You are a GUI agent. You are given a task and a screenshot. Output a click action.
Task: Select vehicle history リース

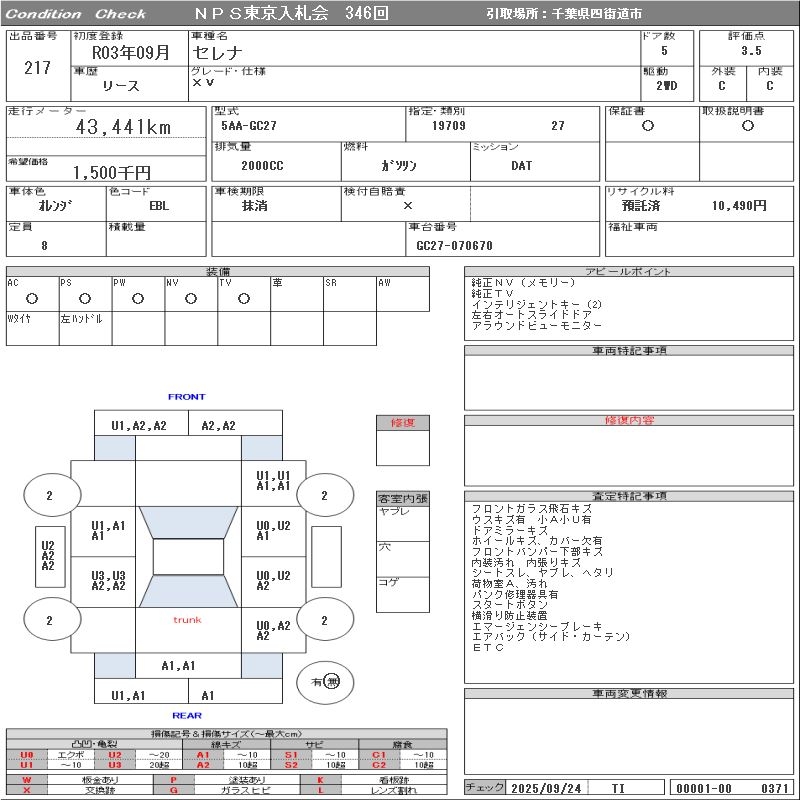120,86
